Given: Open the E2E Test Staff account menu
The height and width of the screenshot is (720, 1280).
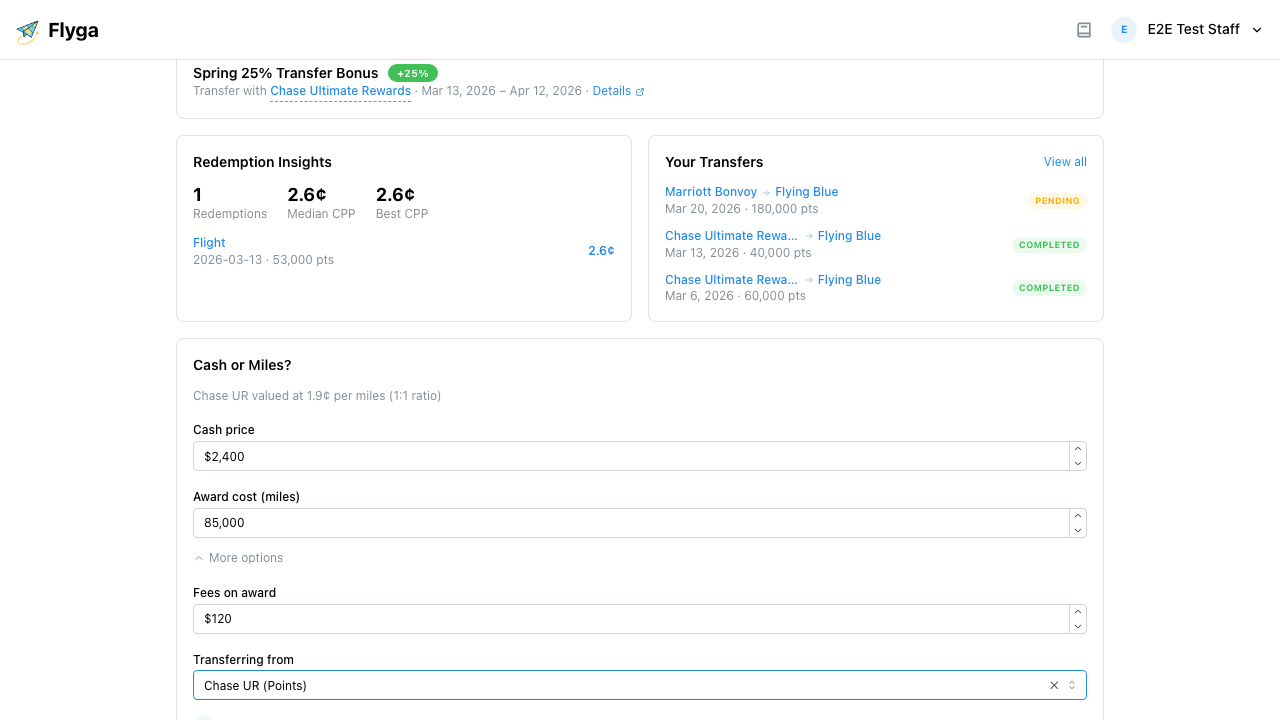Looking at the screenshot, I should (1188, 30).
